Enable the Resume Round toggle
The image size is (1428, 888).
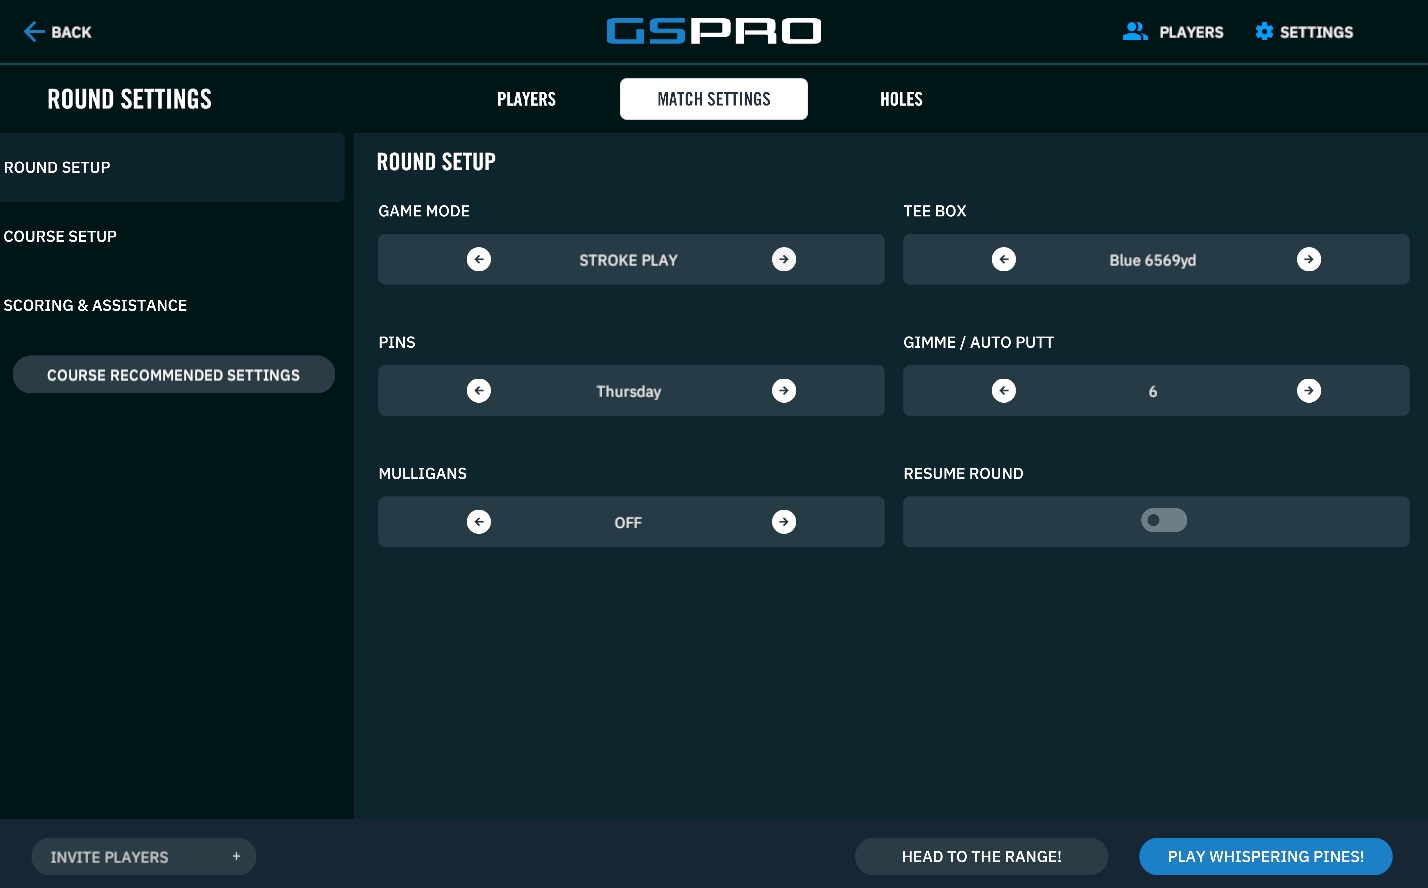1164,520
